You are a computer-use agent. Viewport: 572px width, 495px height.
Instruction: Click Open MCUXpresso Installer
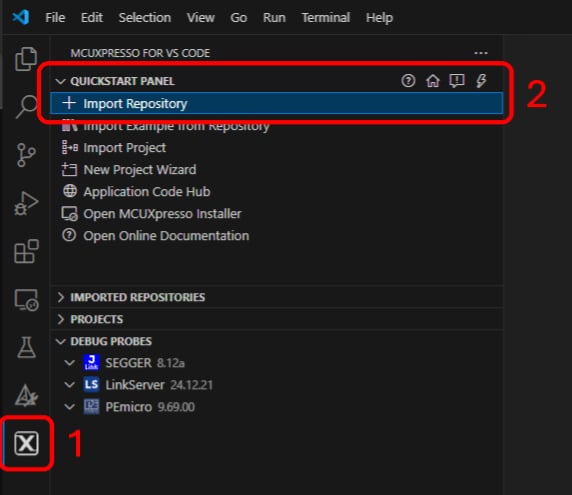(277, 214)
